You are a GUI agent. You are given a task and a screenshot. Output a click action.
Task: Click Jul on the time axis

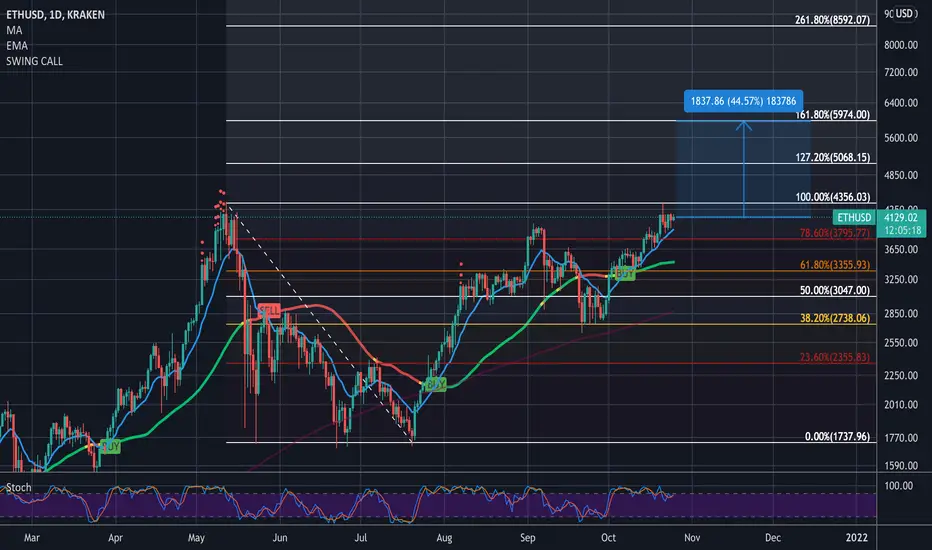[360, 538]
